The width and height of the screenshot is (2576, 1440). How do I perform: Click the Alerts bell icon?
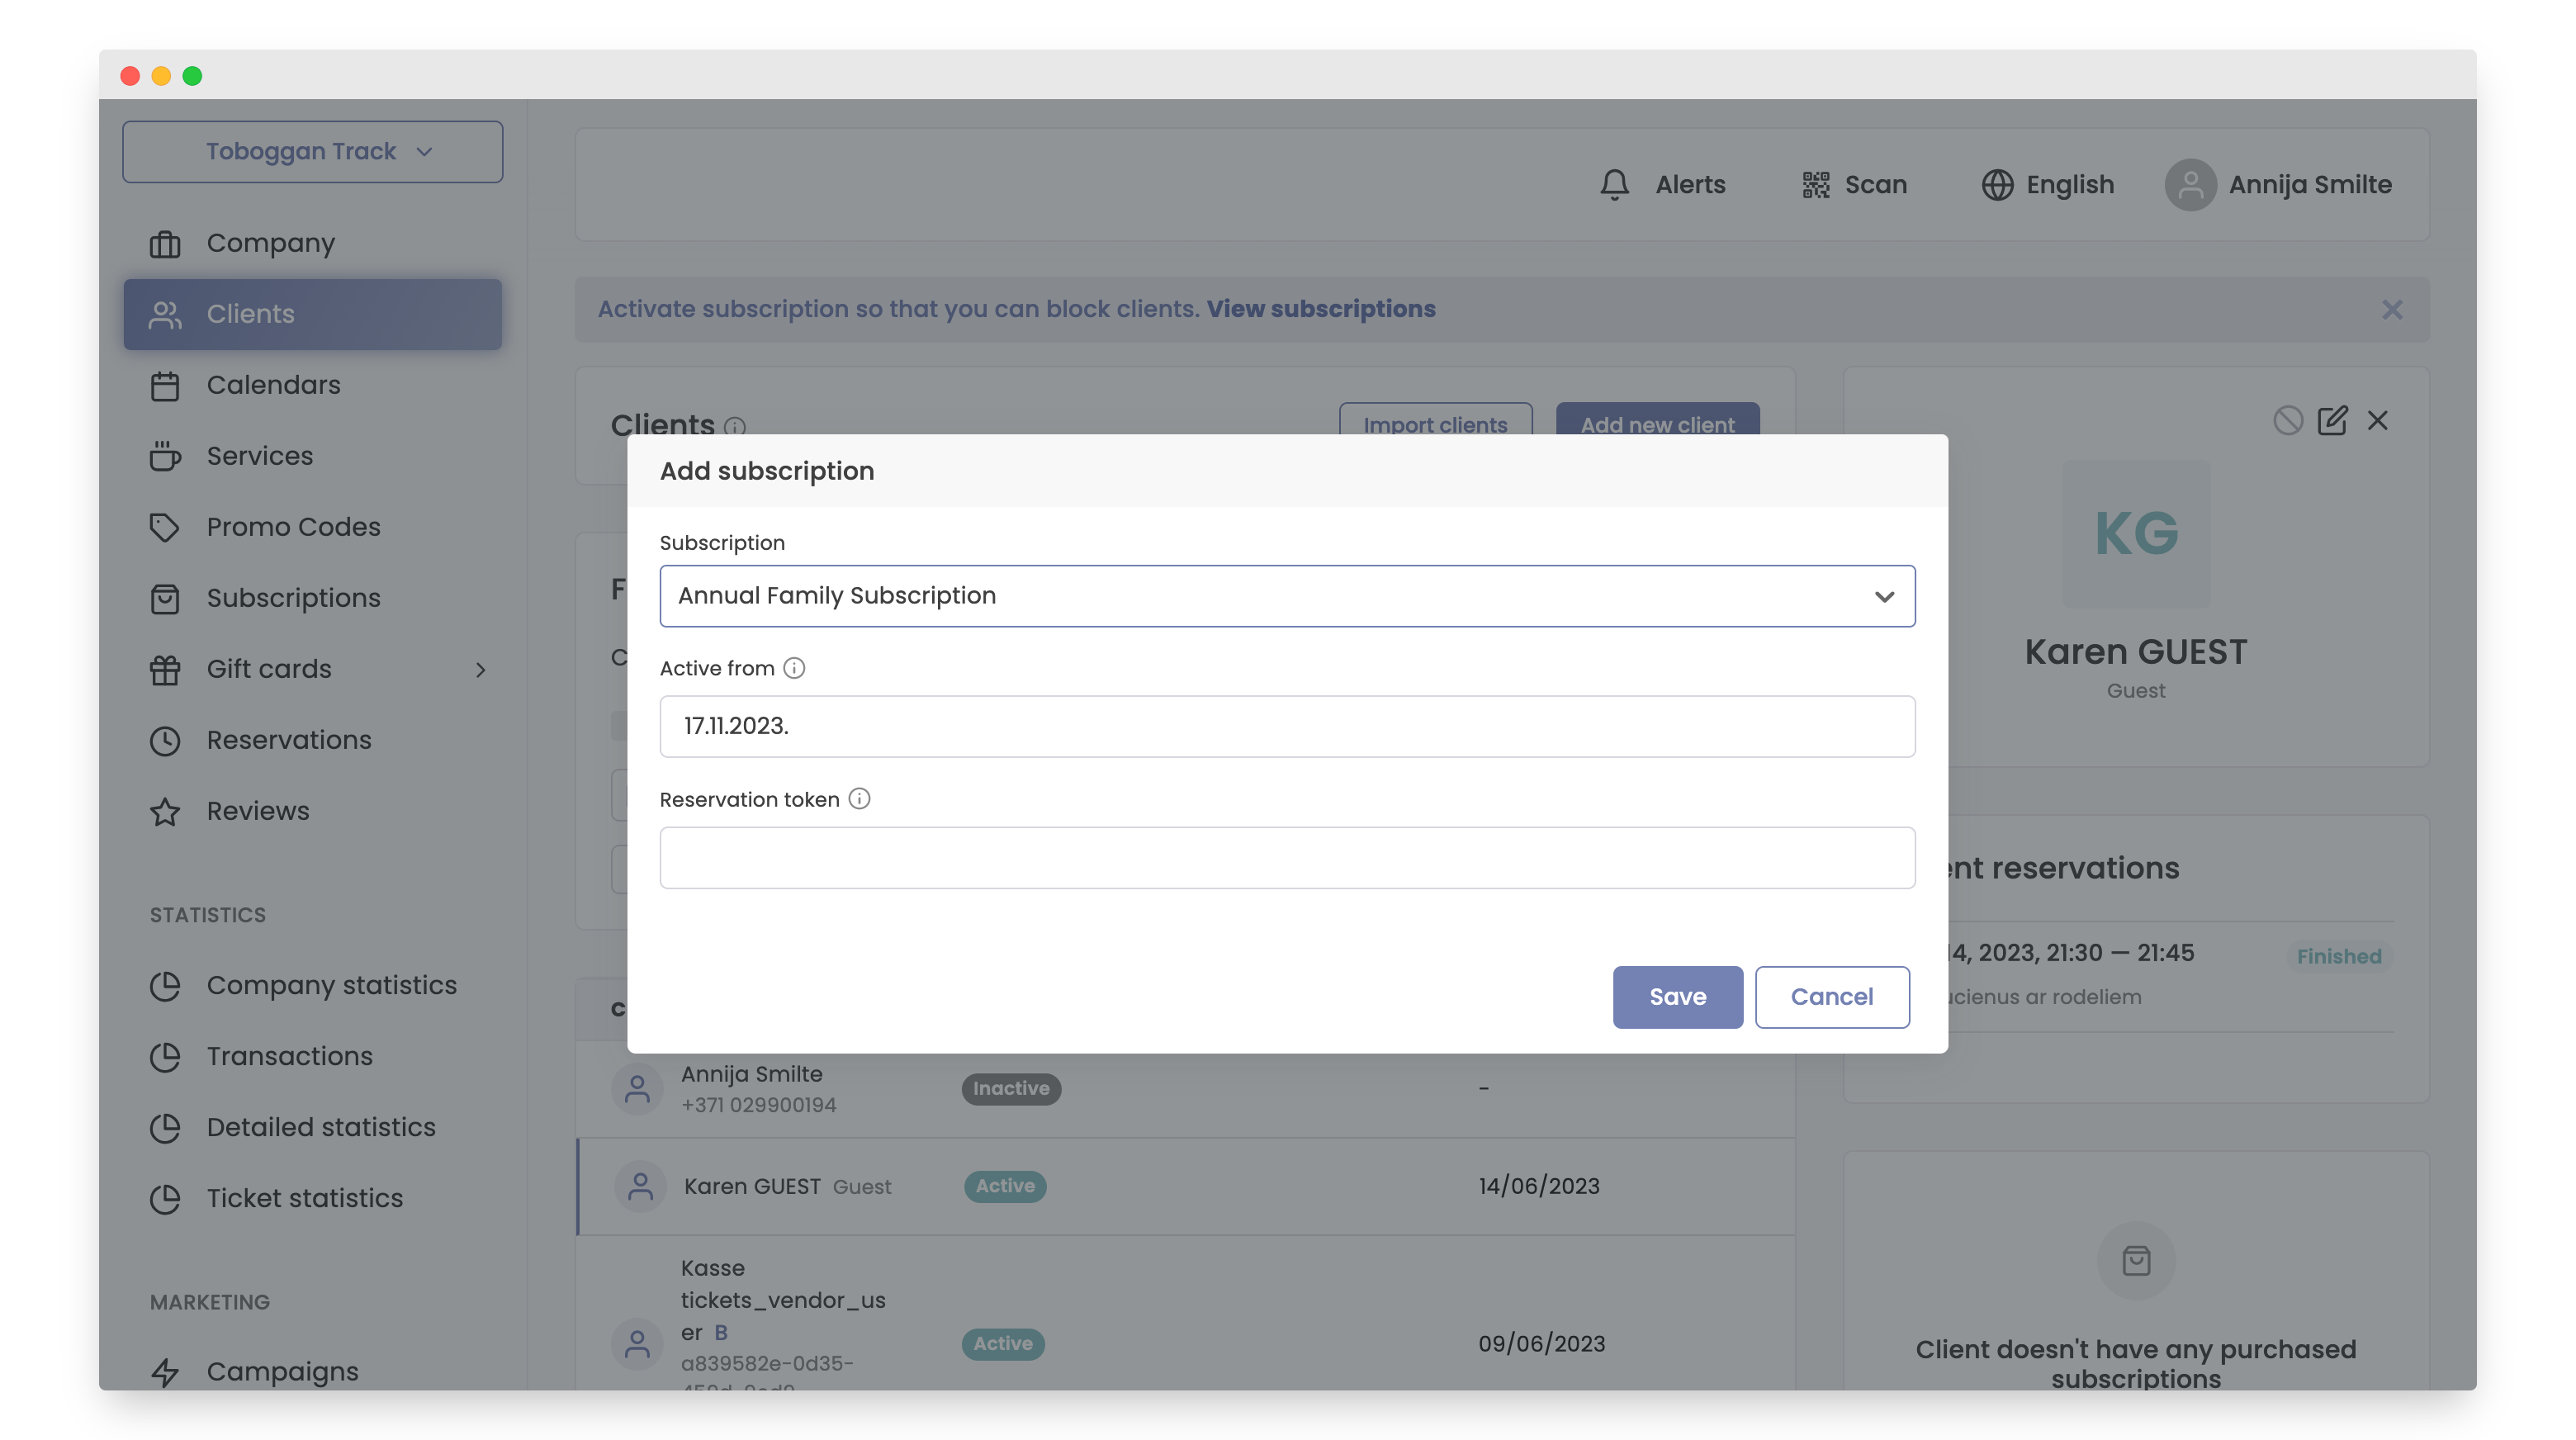point(1614,185)
